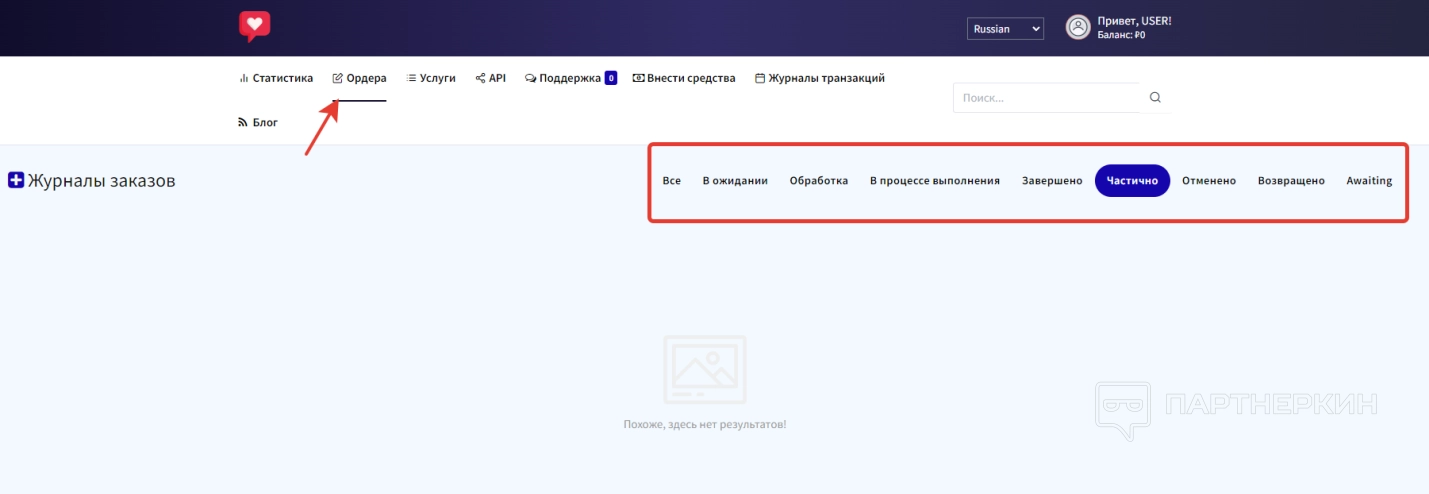
Task: Open the Внести средства page
Action: coord(684,78)
